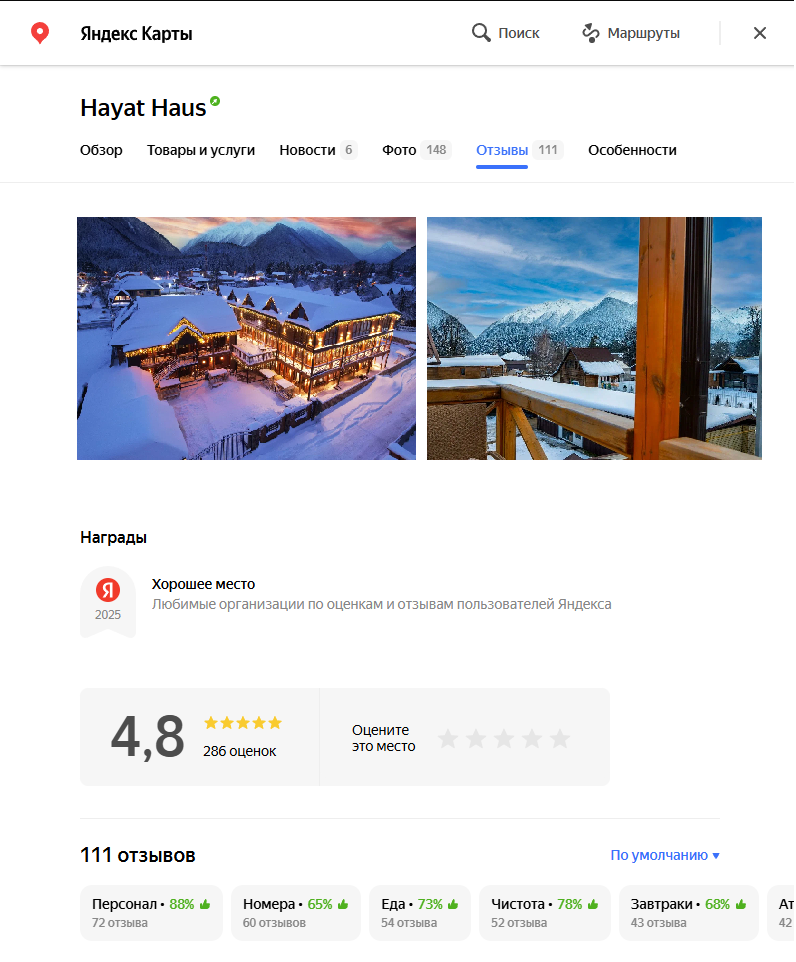The width and height of the screenshot is (796, 962).
Task: Click the thumbs-up icon in the Чистота chip
Action: [x=593, y=904]
